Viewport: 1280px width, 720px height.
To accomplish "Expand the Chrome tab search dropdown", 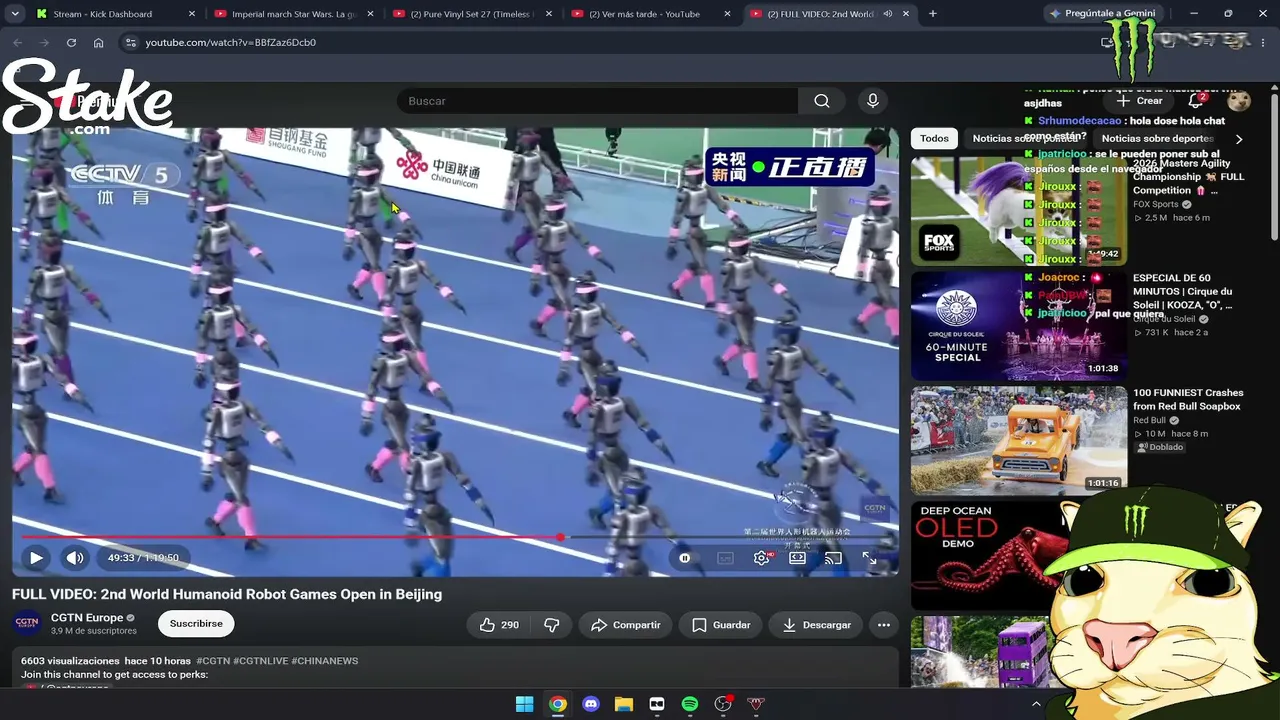I will [x=14, y=14].
